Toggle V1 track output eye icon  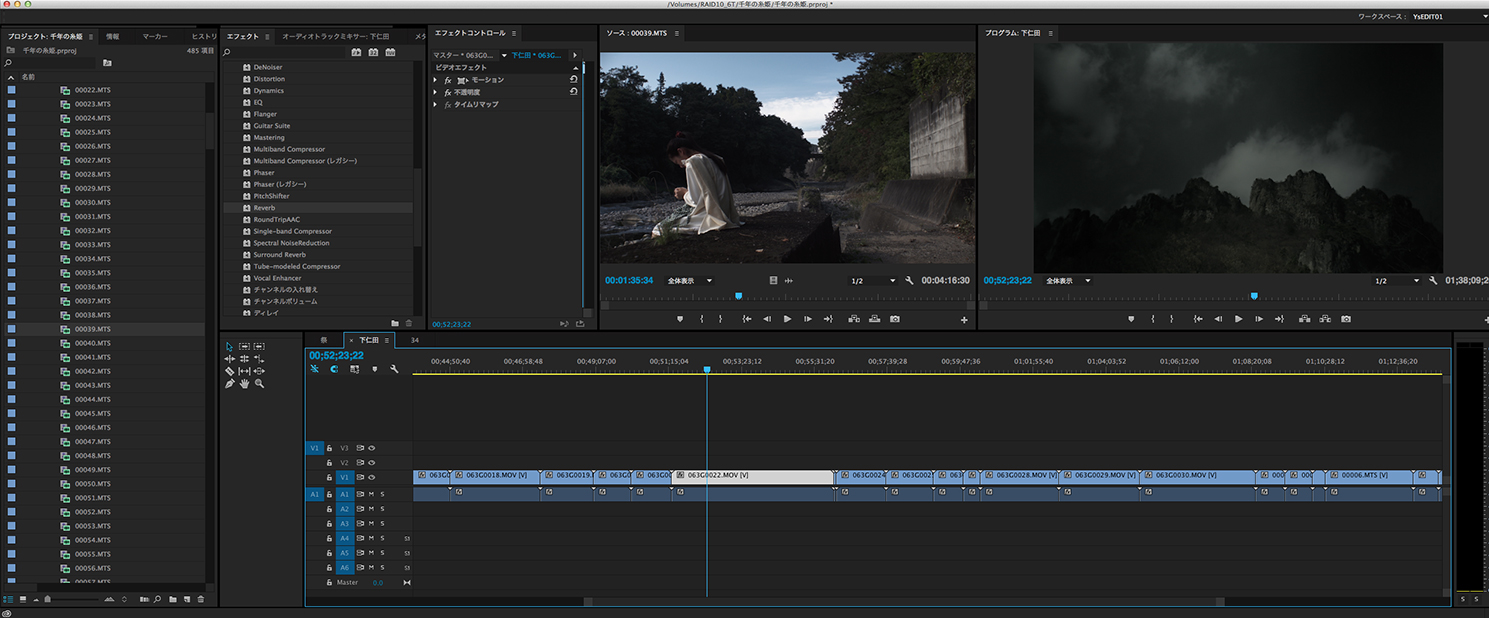[372, 478]
